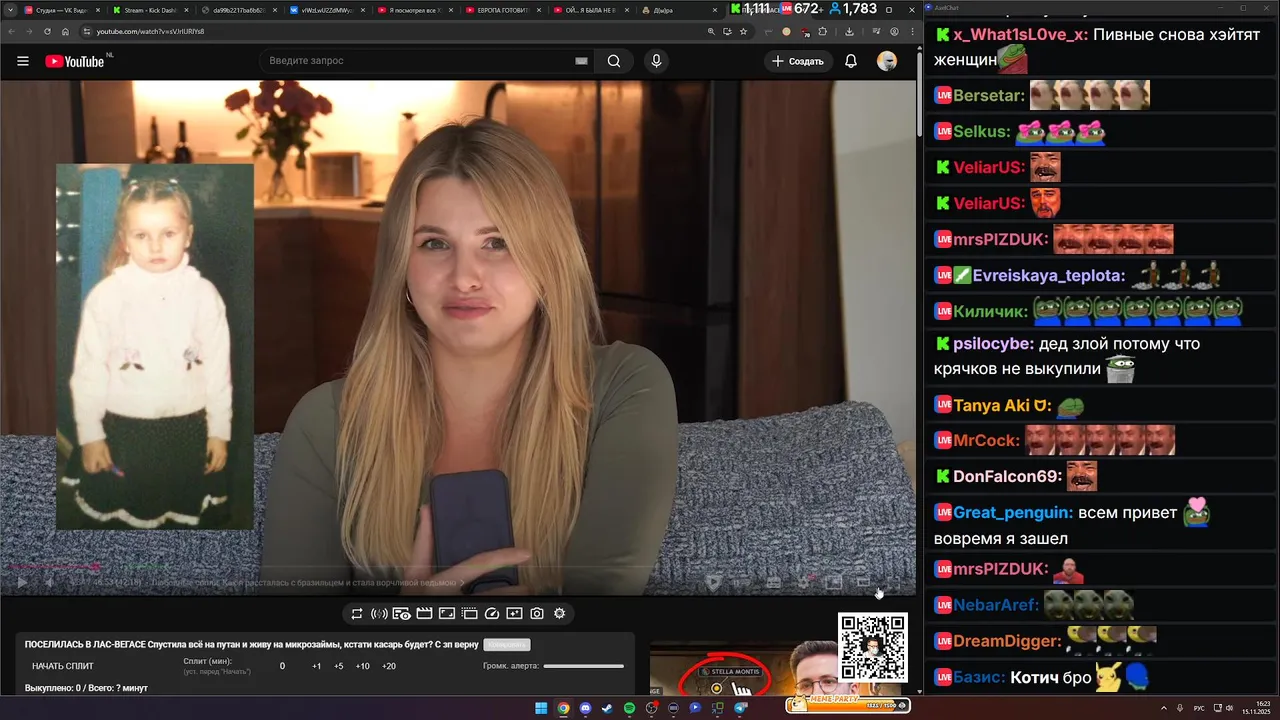
Task: Click the 'Создать' create button
Action: pos(798,61)
